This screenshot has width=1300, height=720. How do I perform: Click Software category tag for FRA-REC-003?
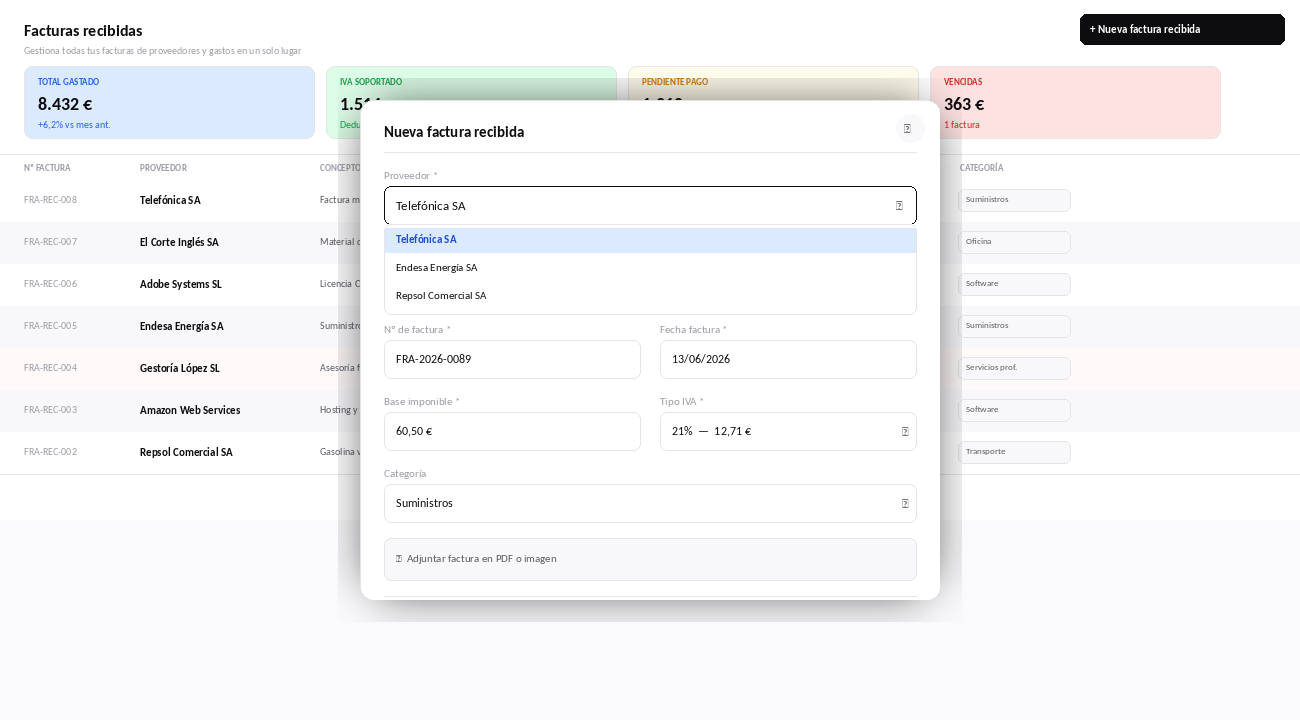[1014, 410]
